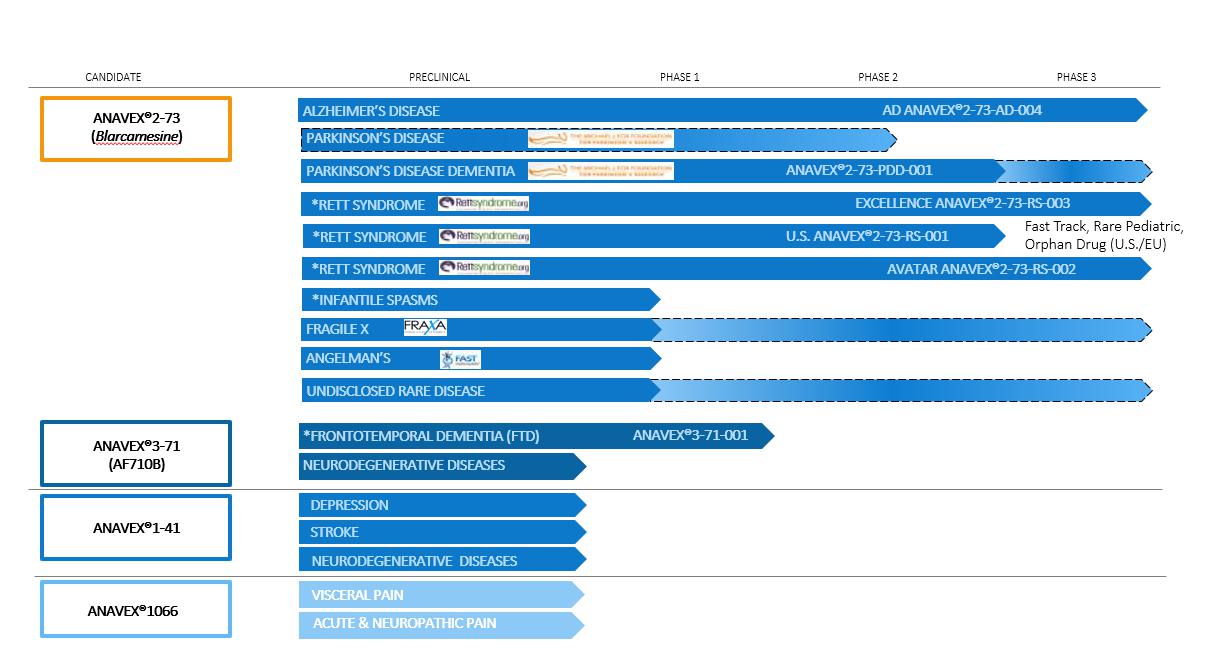Click the Rettsyndrome.org logo in the U.S. ANAVEX®2-73-RS-001 row
This screenshot has height=651, width=1216.
484,237
